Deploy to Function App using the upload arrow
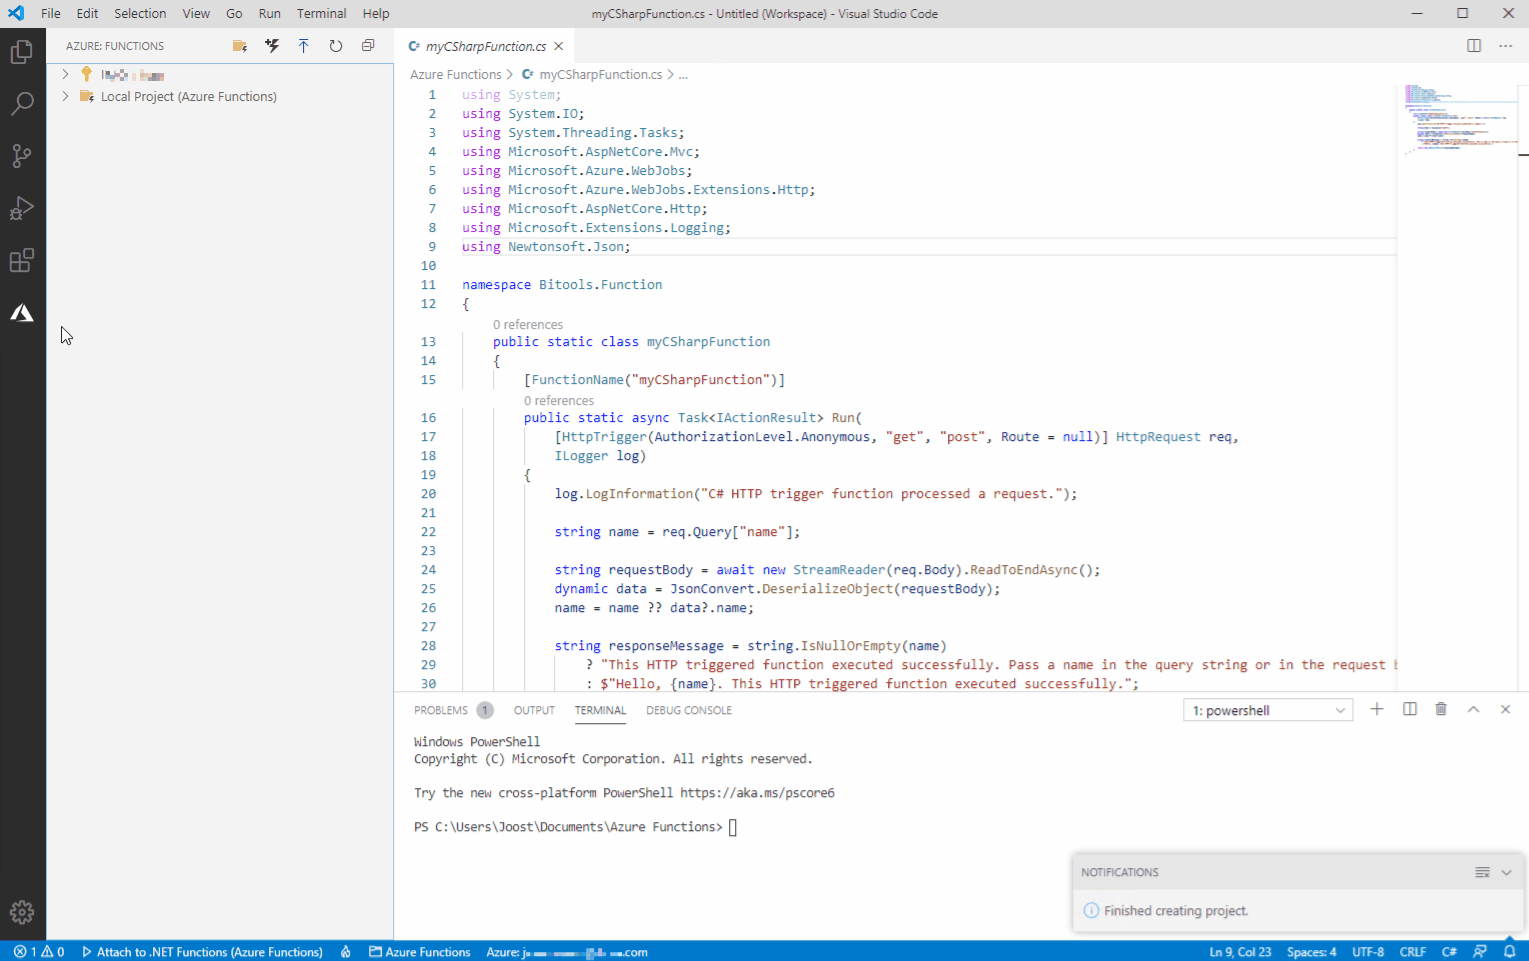1529x961 pixels. (303, 45)
